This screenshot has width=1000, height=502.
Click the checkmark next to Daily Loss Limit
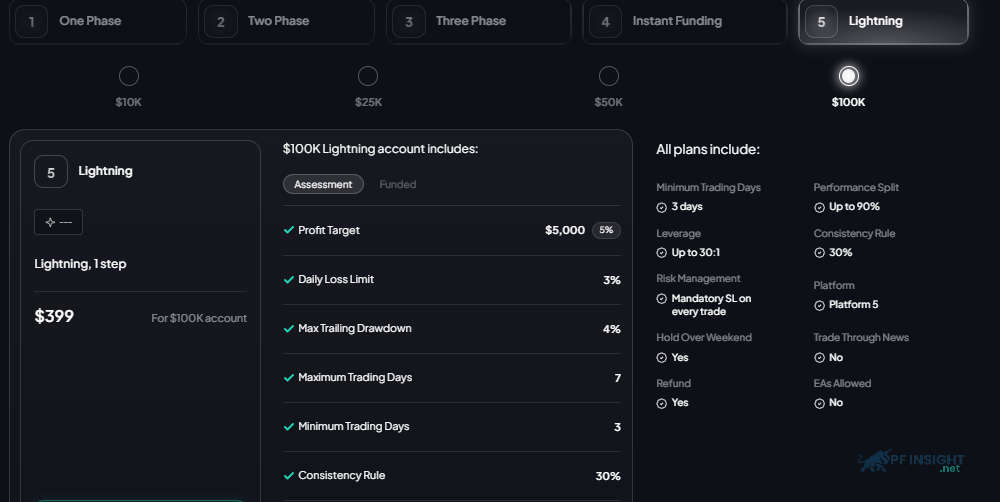click(x=288, y=279)
